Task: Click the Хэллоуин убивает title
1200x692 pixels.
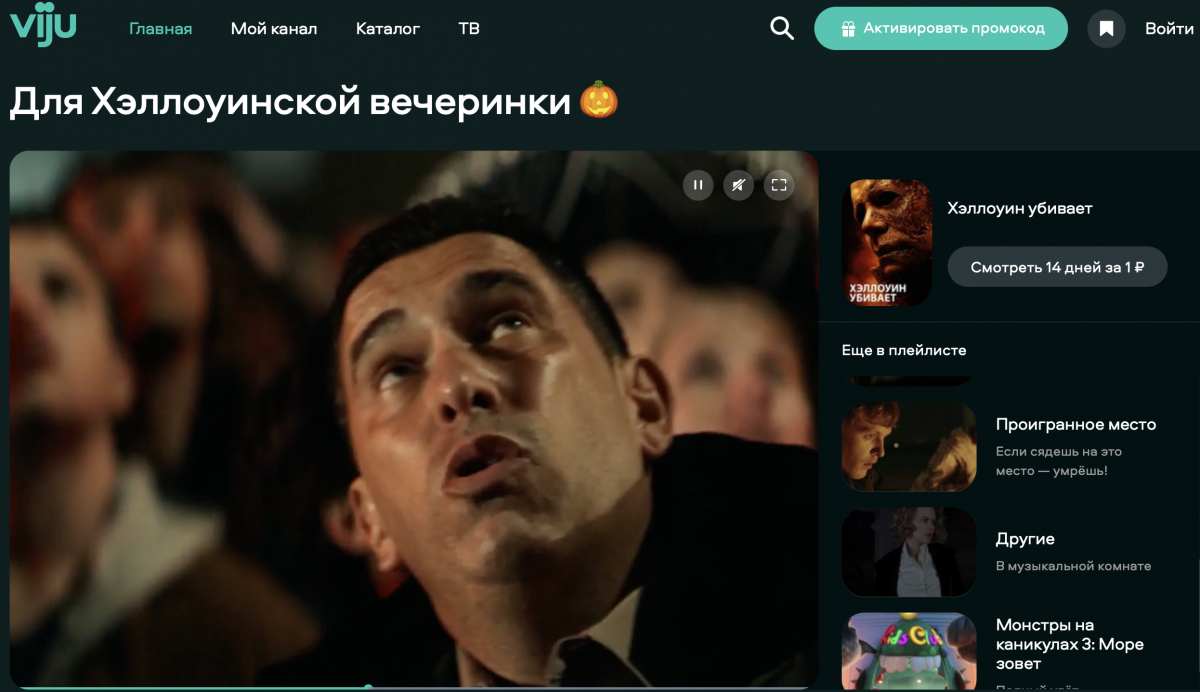Action: (x=1019, y=209)
